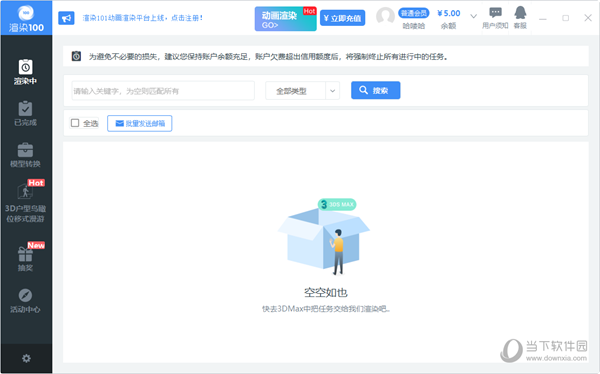Click the user avatar picture
This screenshot has width=600, height=374.
[385, 16]
